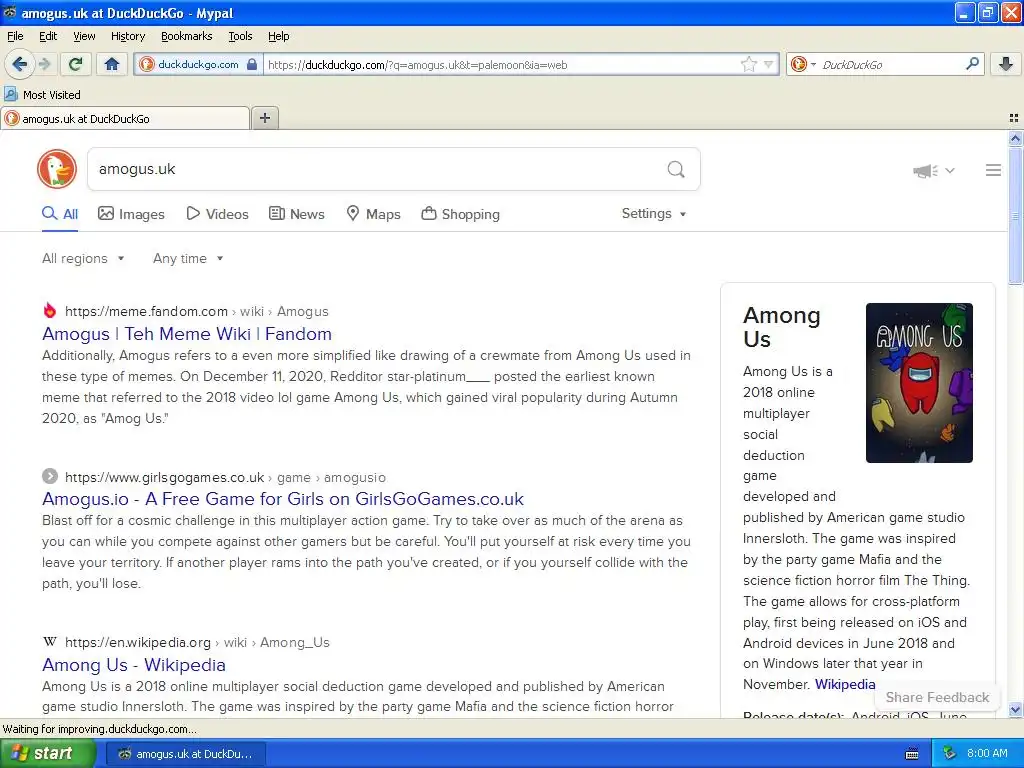
Task: Click the 8:00 AM taskbar clock
Action: 987,753
